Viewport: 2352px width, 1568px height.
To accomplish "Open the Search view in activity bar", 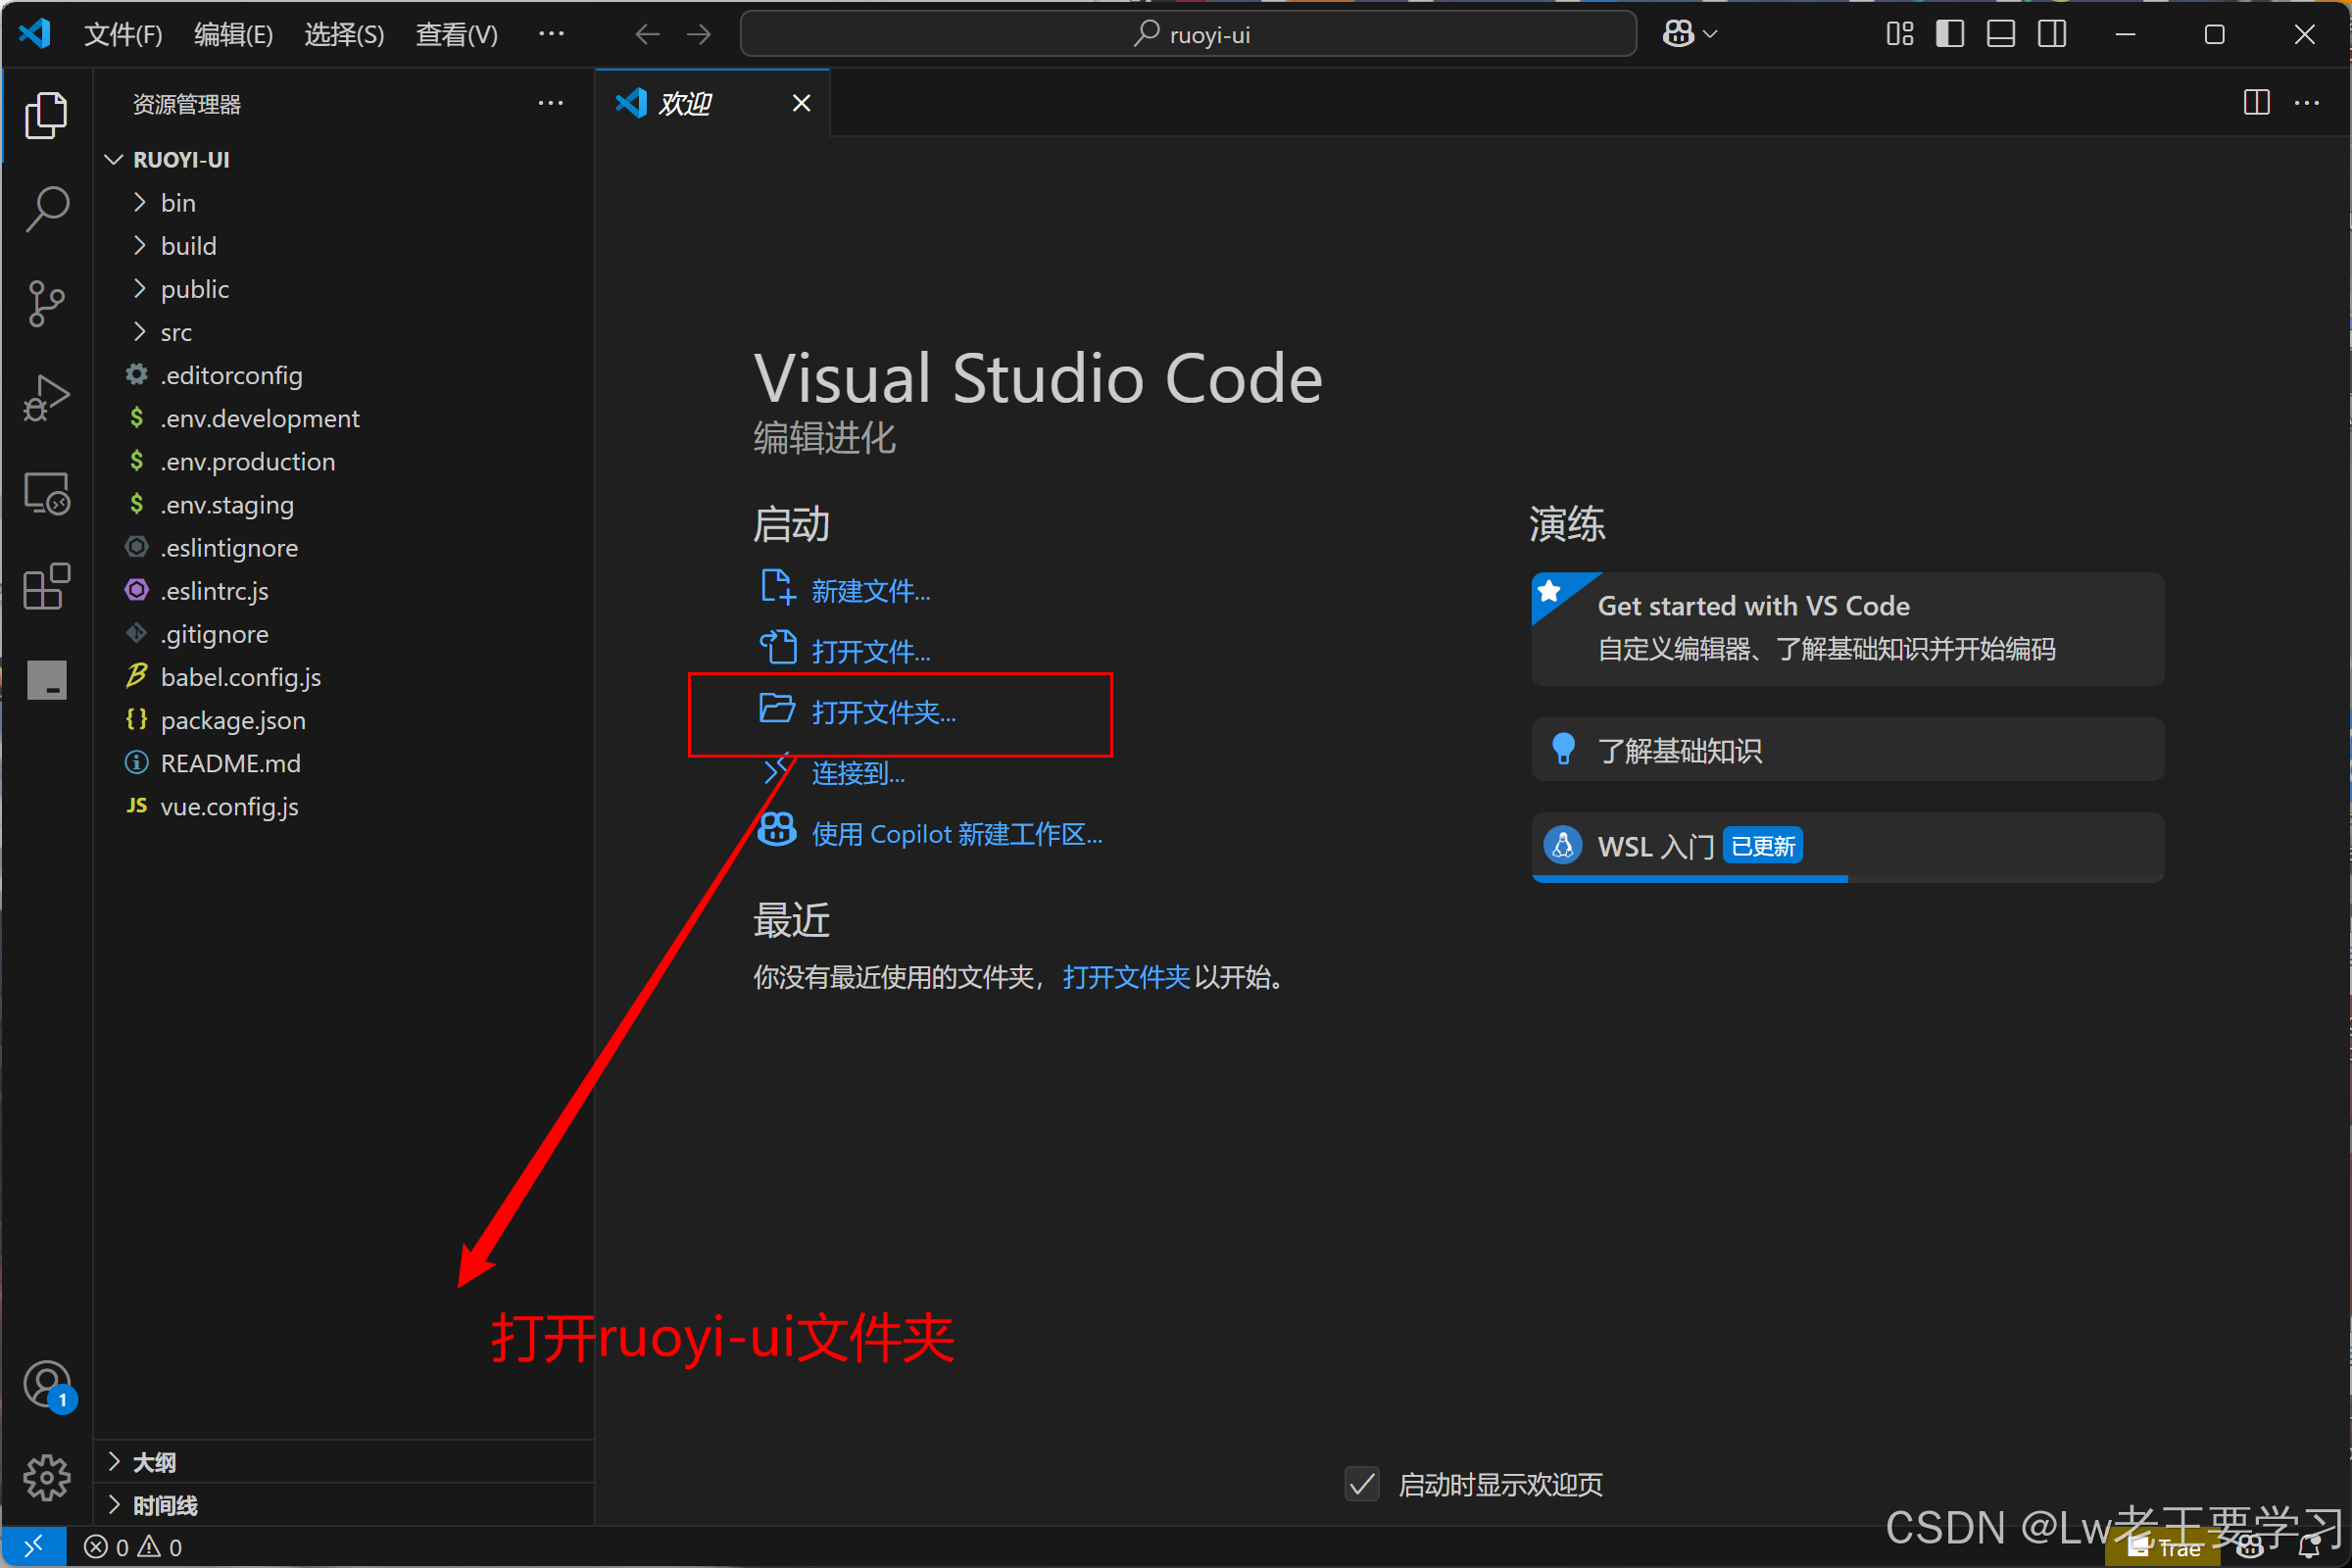I will [46, 209].
